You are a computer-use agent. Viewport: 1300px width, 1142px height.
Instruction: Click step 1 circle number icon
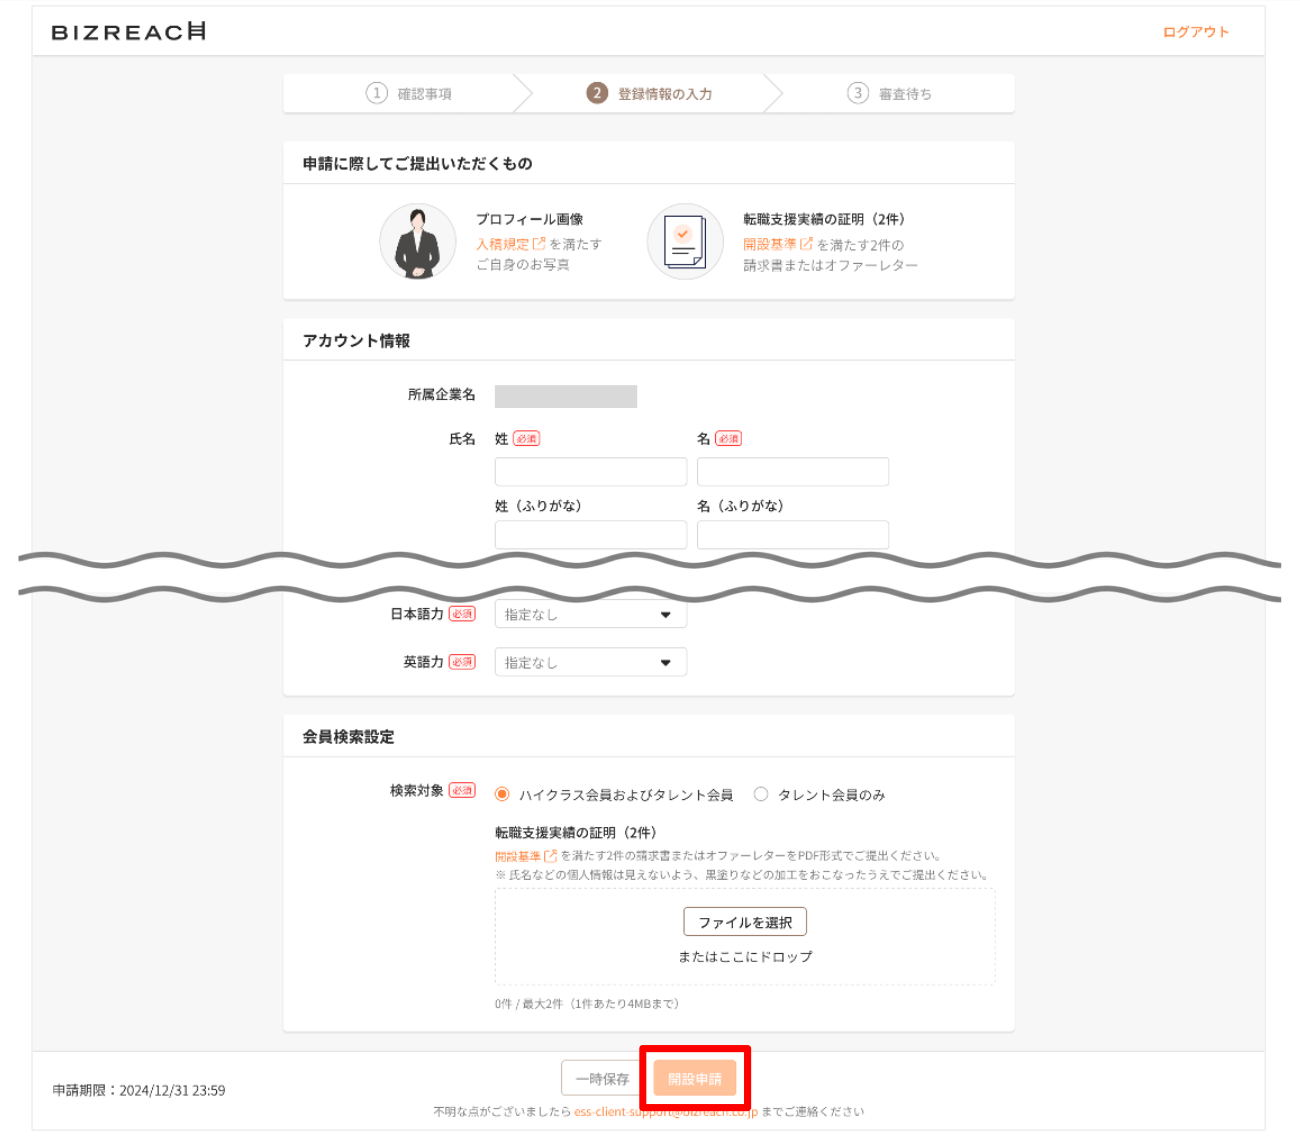[376, 93]
